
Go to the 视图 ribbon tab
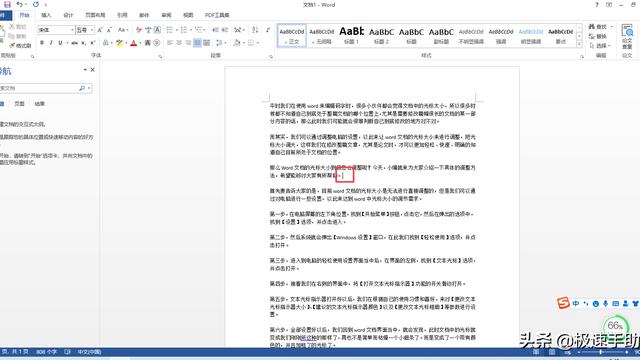[188, 15]
